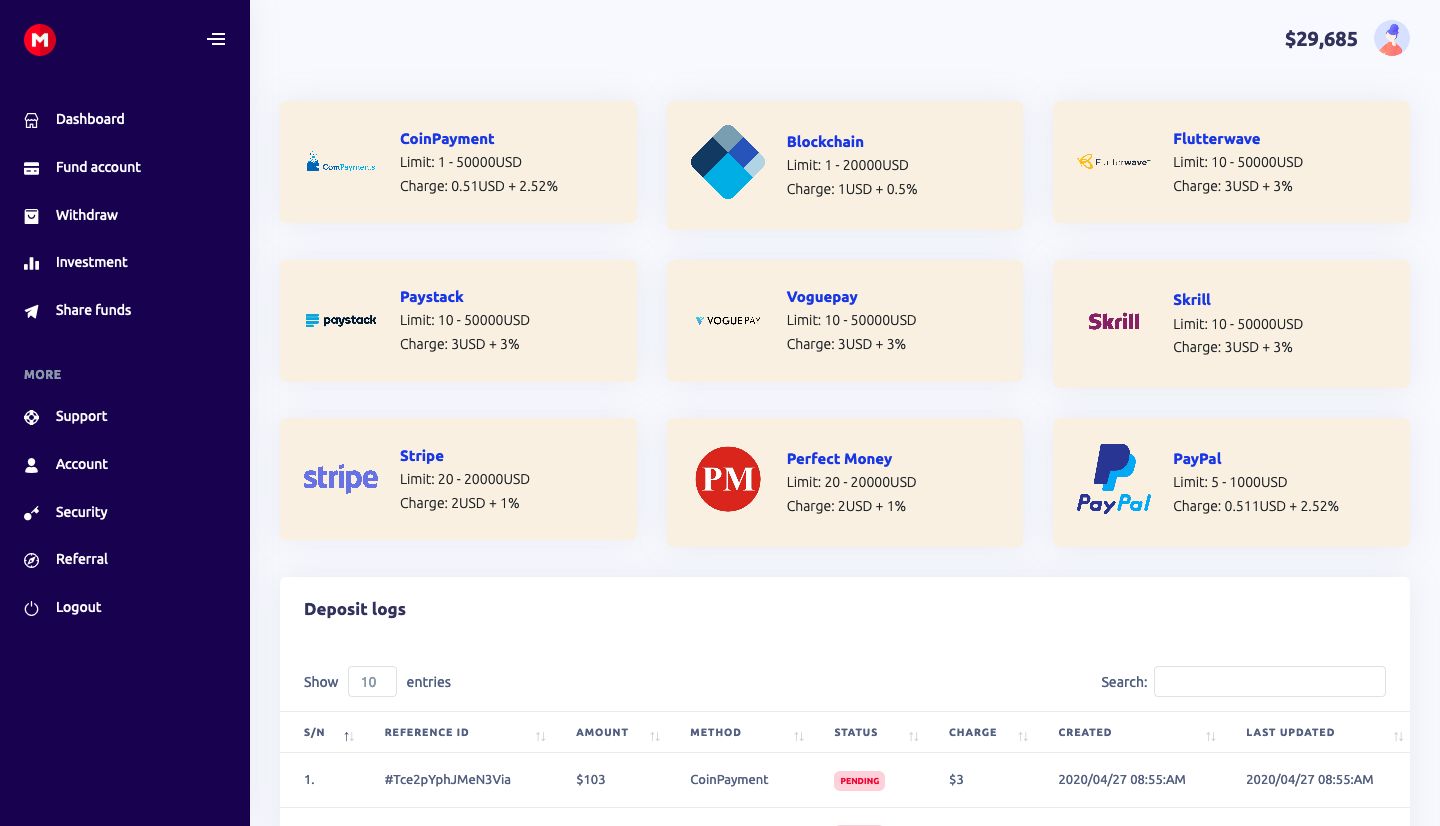Open the Withdraw menu item
This screenshot has width=1440, height=826.
pos(87,215)
